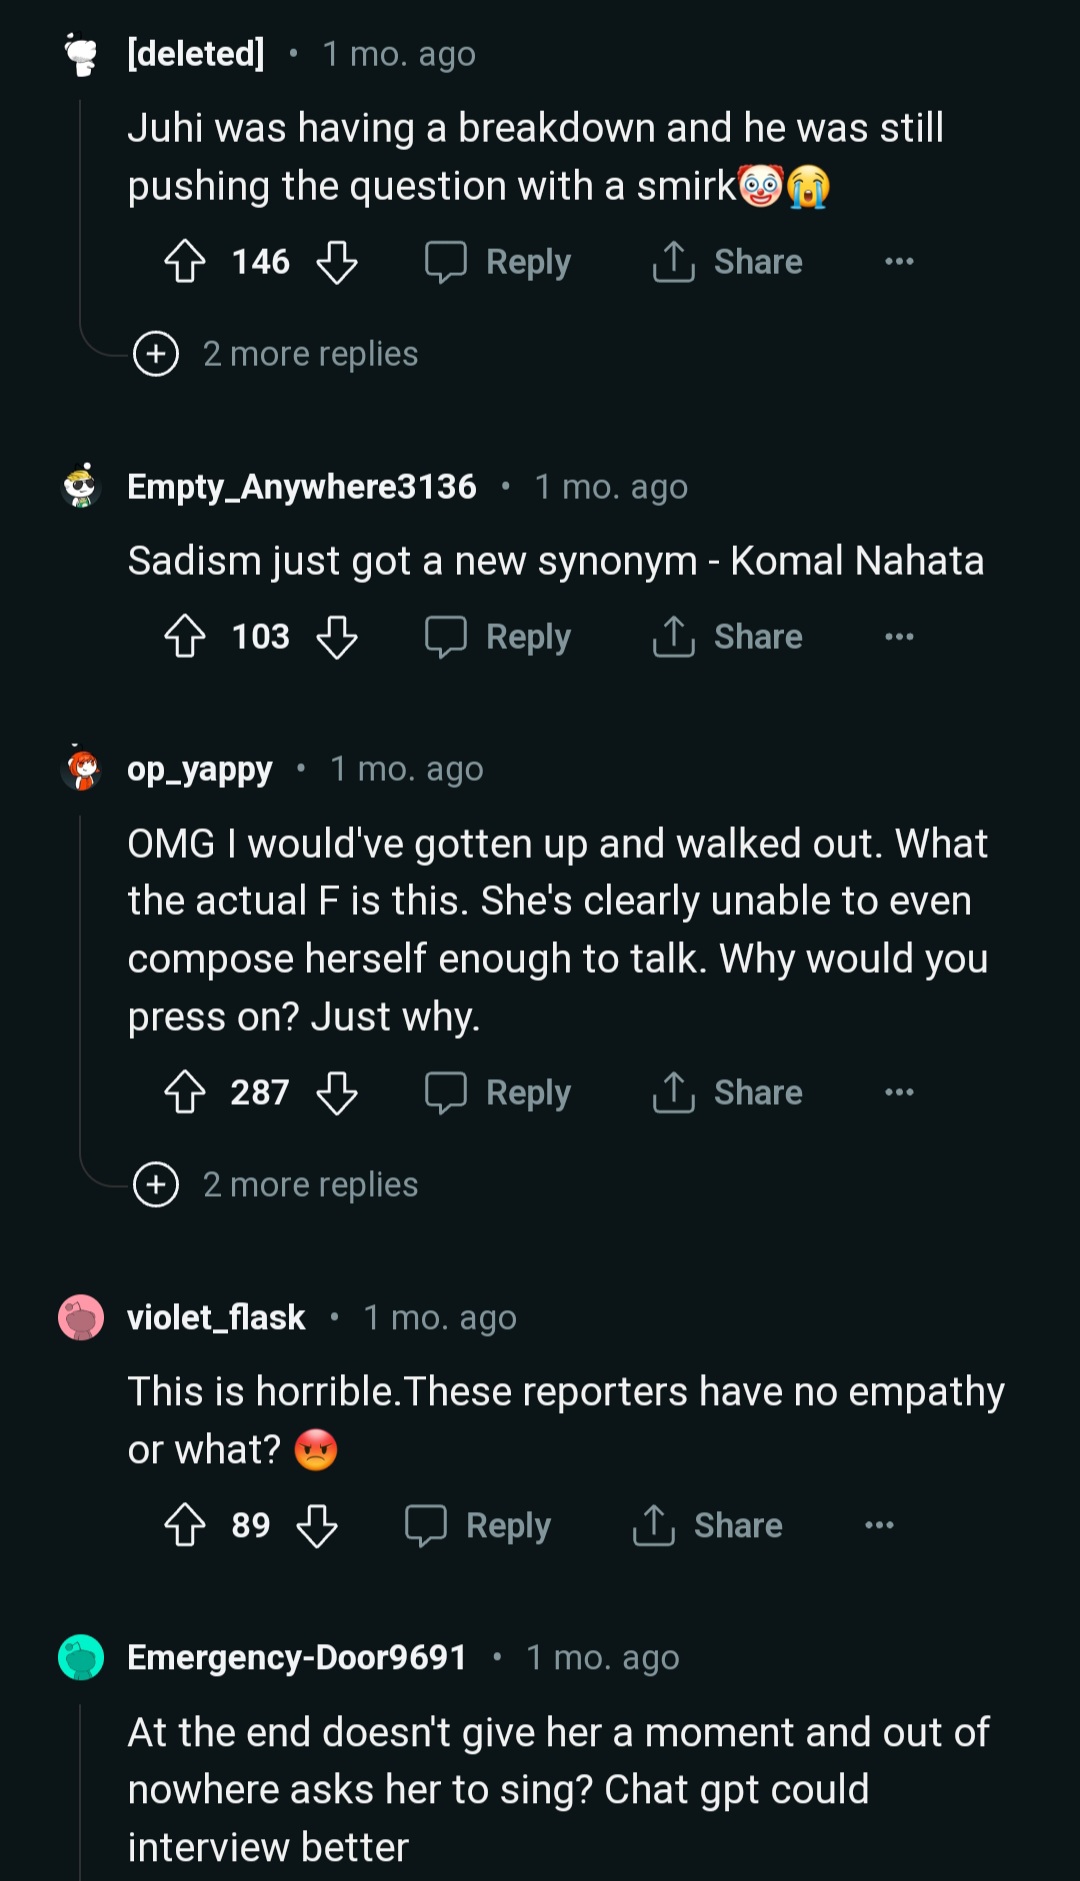Reply to Empty_Anywhere3136's comment
This screenshot has width=1080, height=1881.
[498, 637]
